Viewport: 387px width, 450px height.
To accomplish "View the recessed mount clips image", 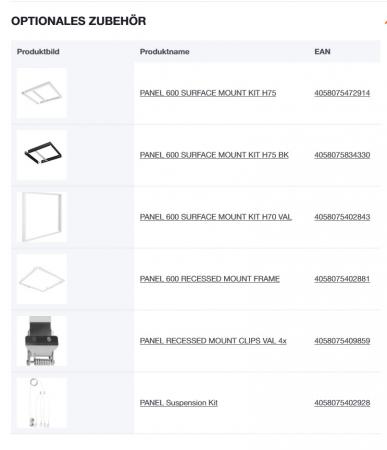I will tap(41, 341).
